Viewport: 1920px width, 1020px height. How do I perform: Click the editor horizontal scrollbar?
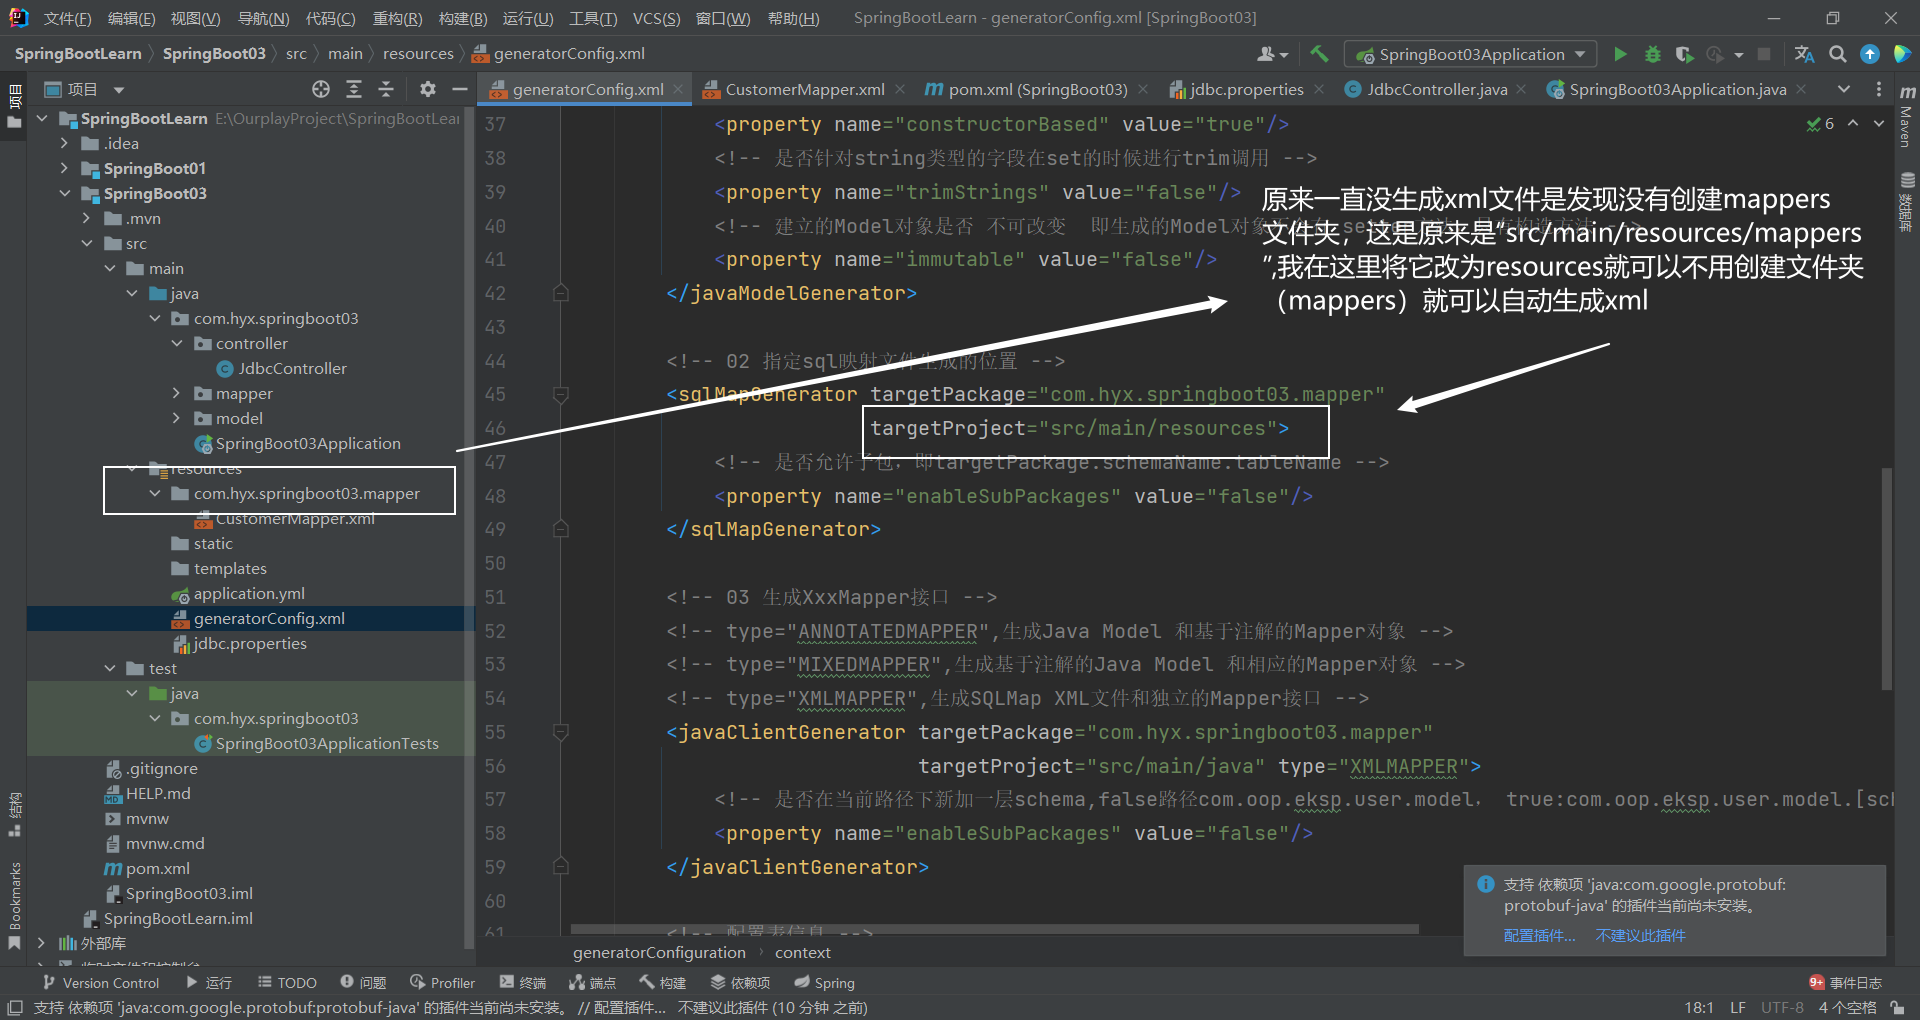pyautogui.click(x=994, y=929)
